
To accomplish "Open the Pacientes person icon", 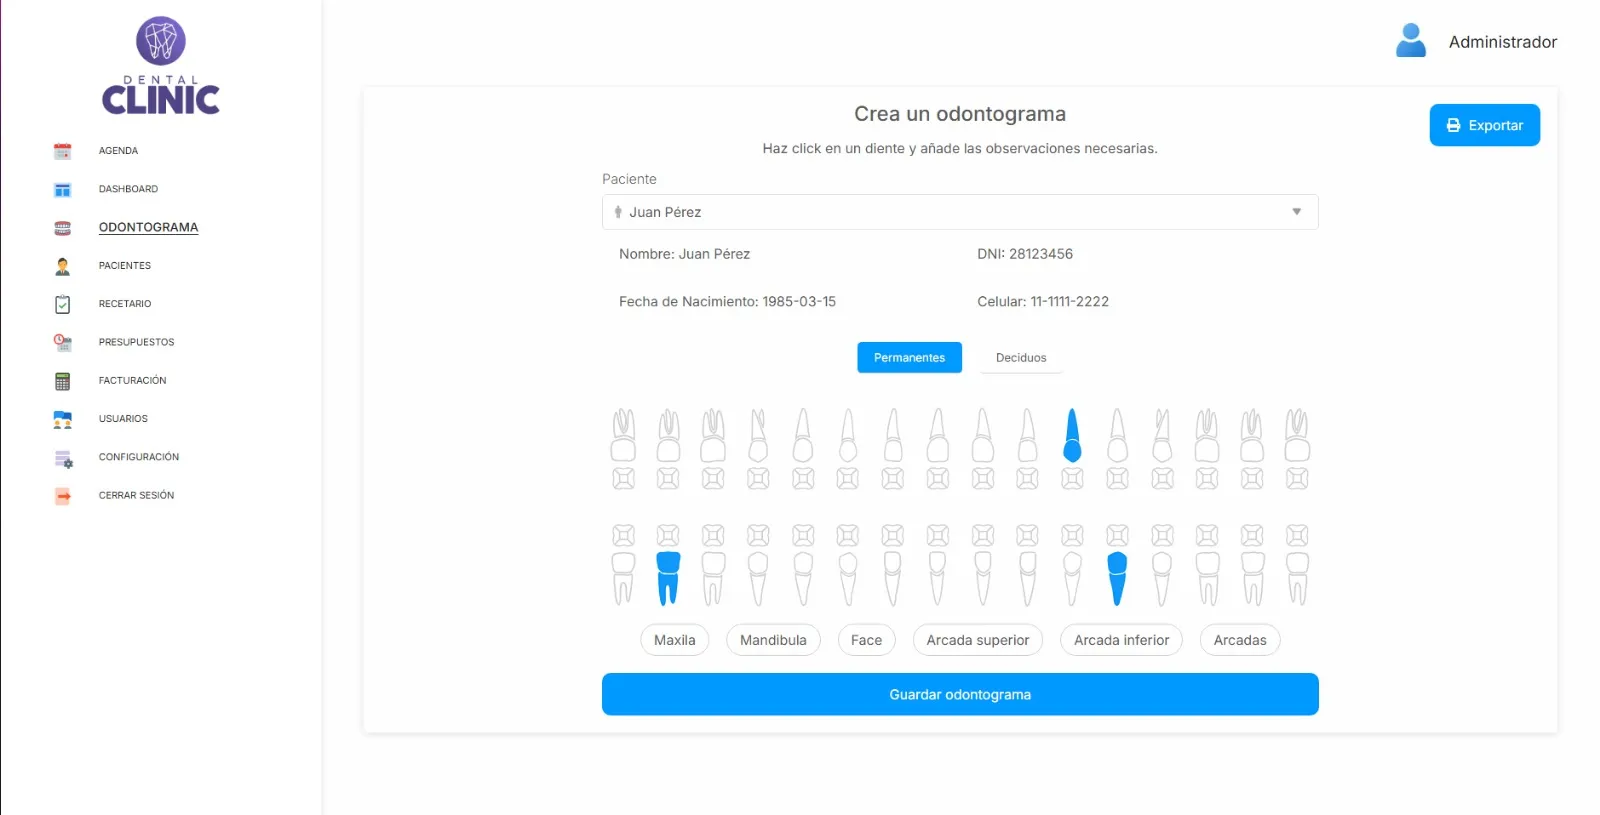I will pos(62,266).
